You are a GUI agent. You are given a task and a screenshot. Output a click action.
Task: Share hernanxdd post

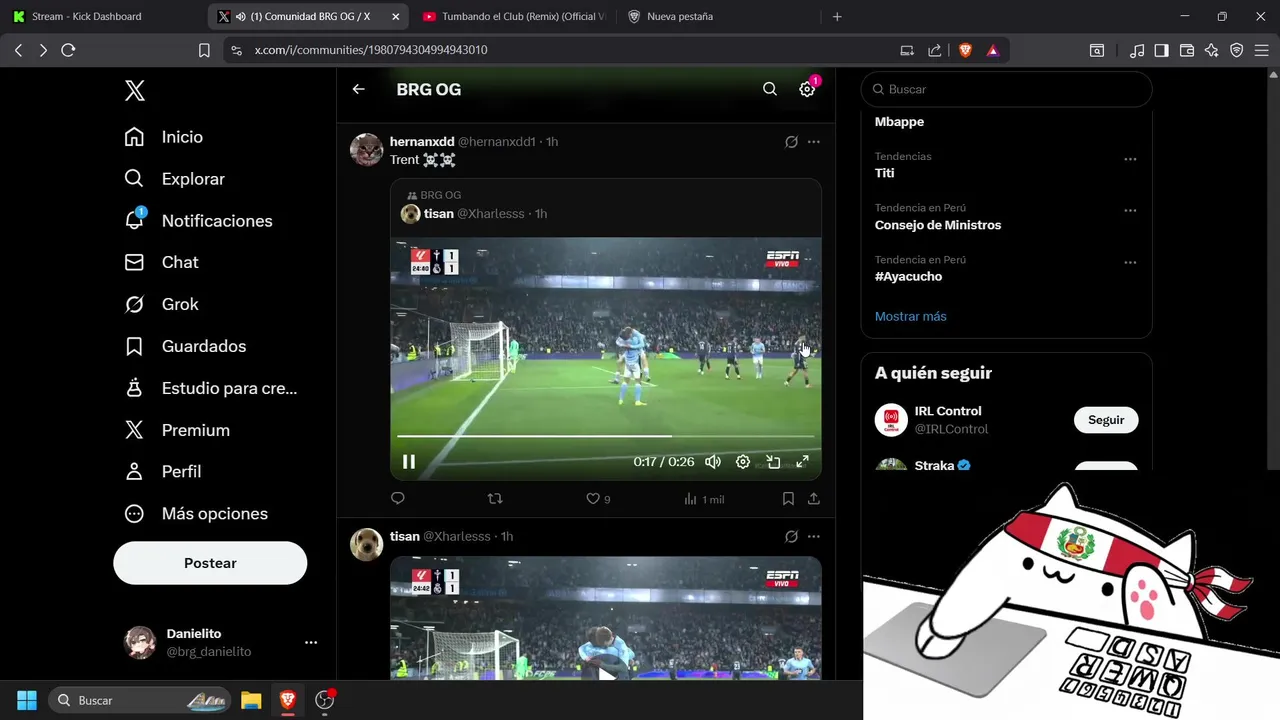tap(814, 498)
